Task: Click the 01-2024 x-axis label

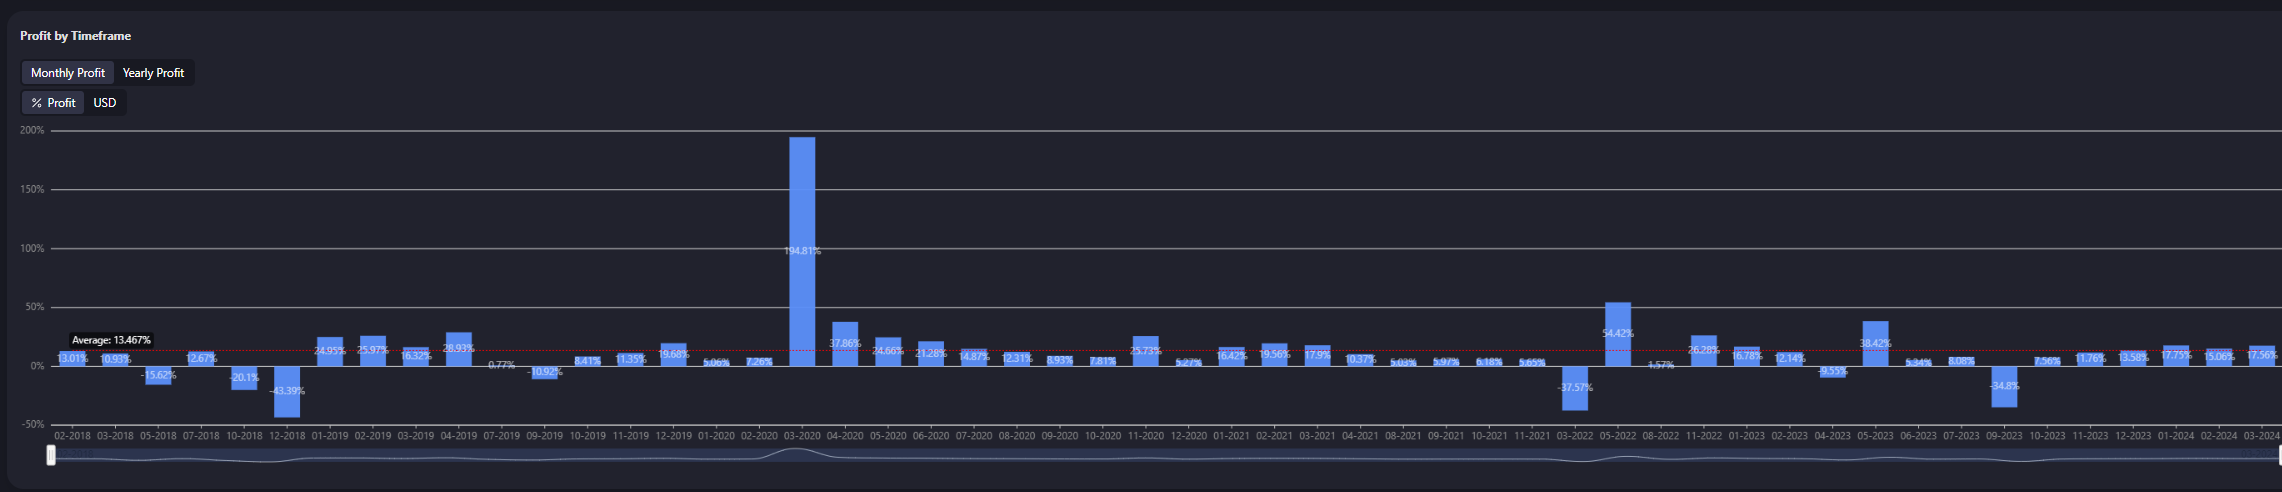Action: 2176,436
